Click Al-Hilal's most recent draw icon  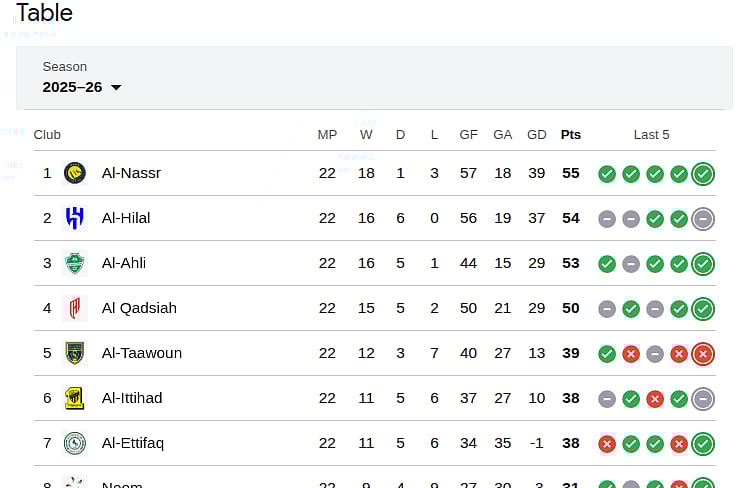pos(703,219)
